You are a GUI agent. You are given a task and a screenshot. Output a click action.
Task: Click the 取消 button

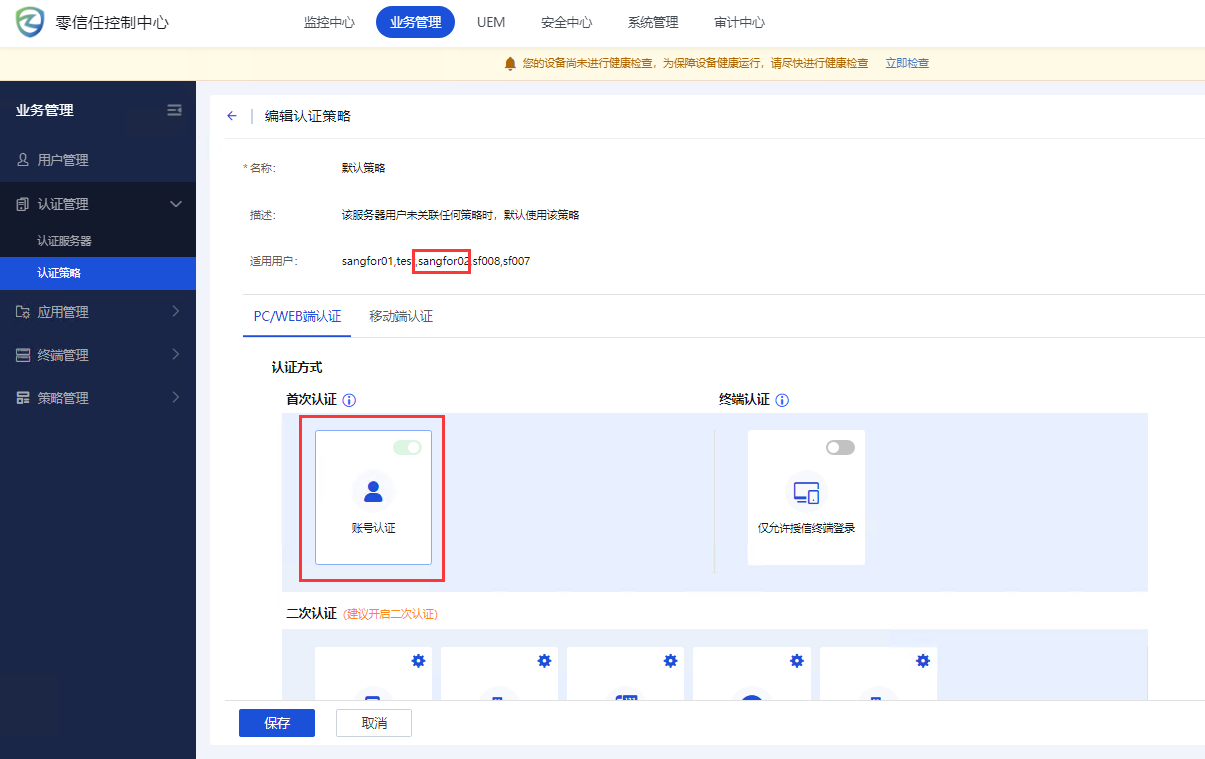374,723
